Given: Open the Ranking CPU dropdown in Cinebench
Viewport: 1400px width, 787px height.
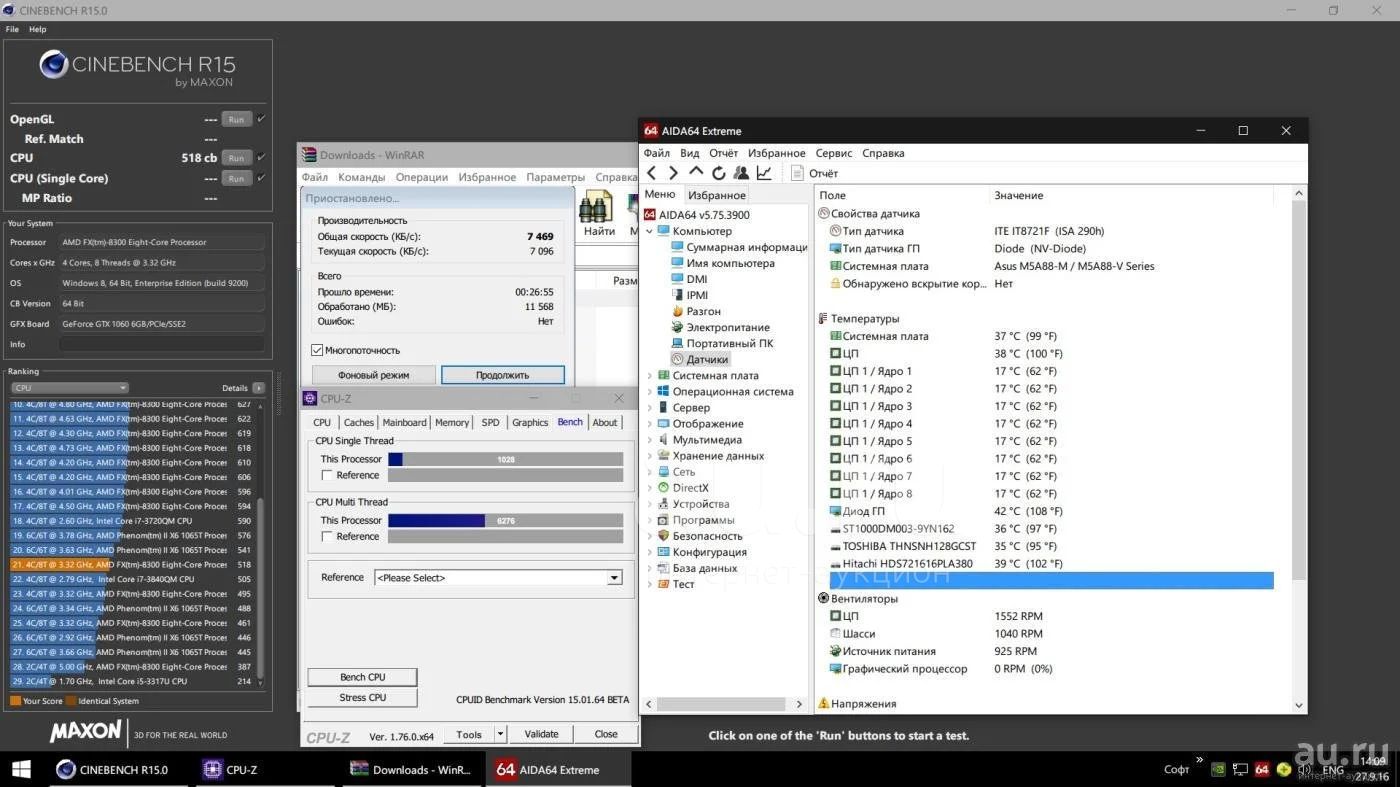Looking at the screenshot, I should point(70,388).
